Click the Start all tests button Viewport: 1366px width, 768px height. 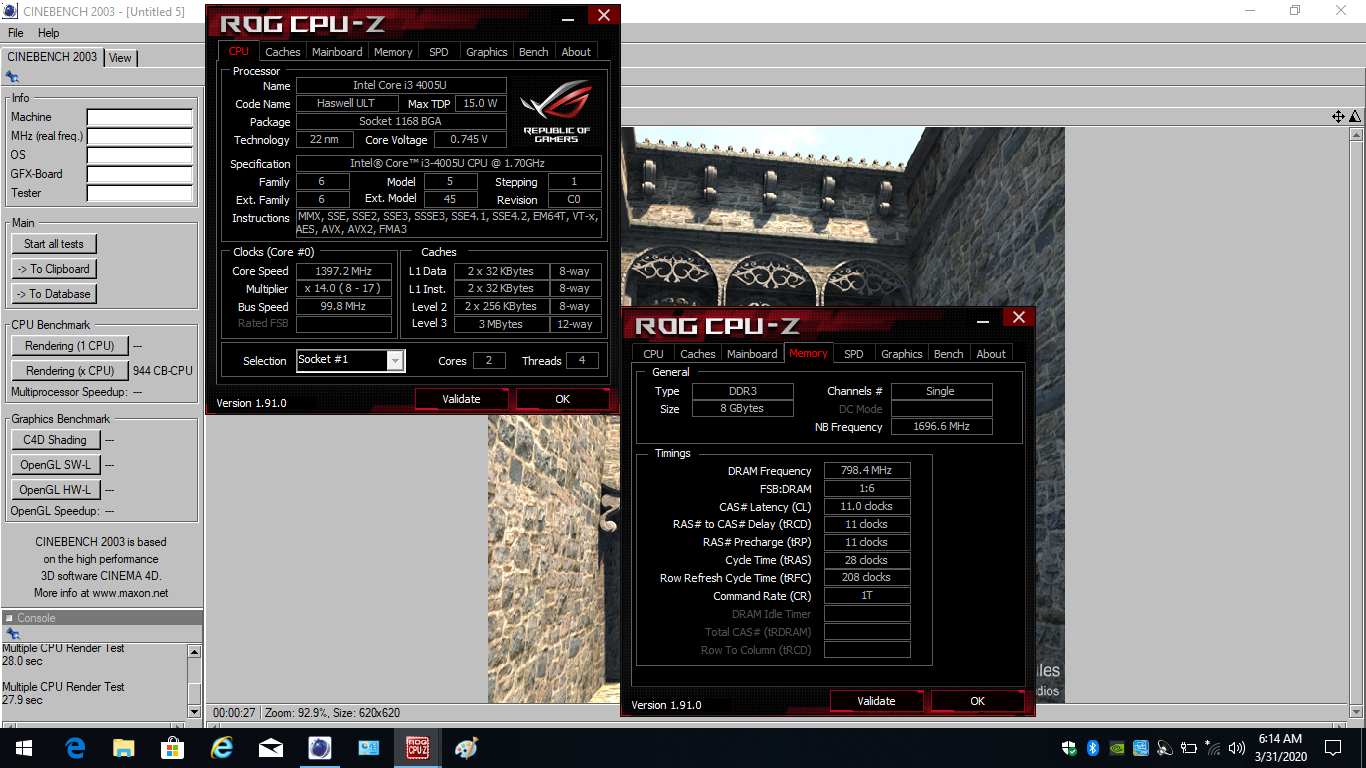click(x=54, y=244)
